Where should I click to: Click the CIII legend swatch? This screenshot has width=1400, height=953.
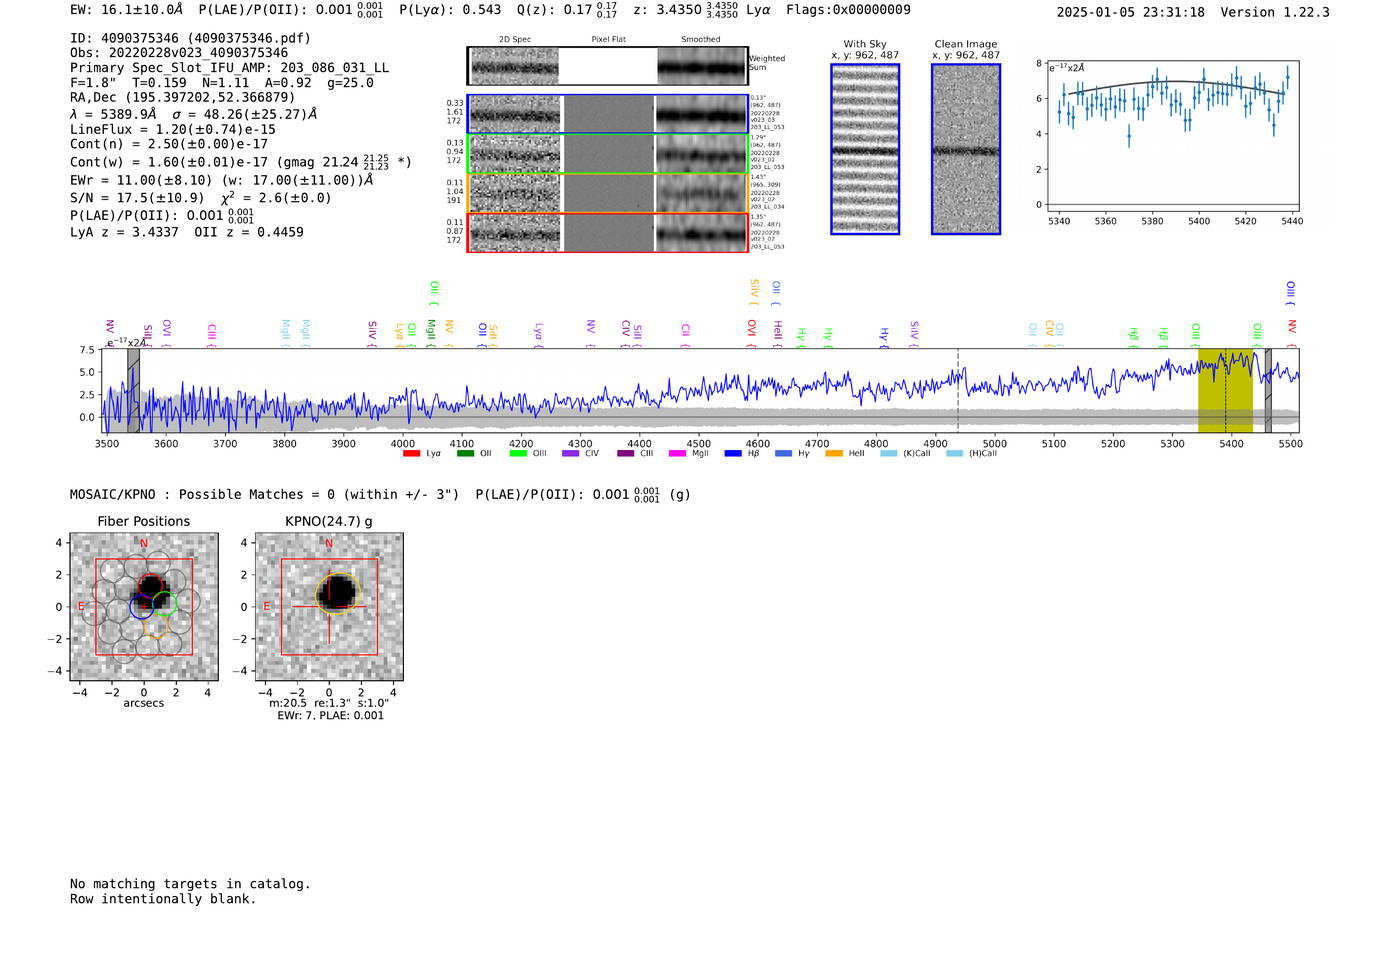click(626, 454)
